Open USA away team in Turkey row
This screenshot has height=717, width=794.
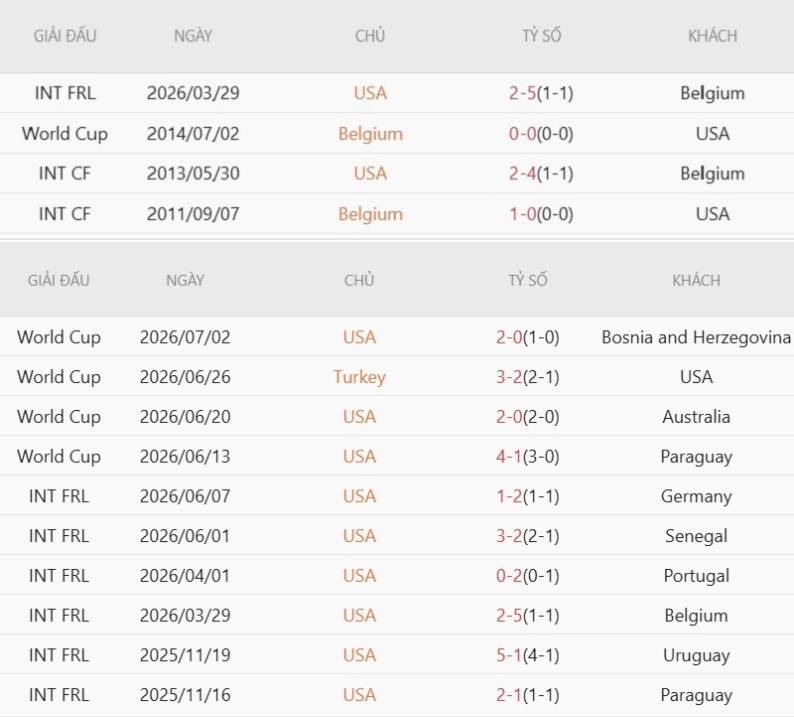696,377
